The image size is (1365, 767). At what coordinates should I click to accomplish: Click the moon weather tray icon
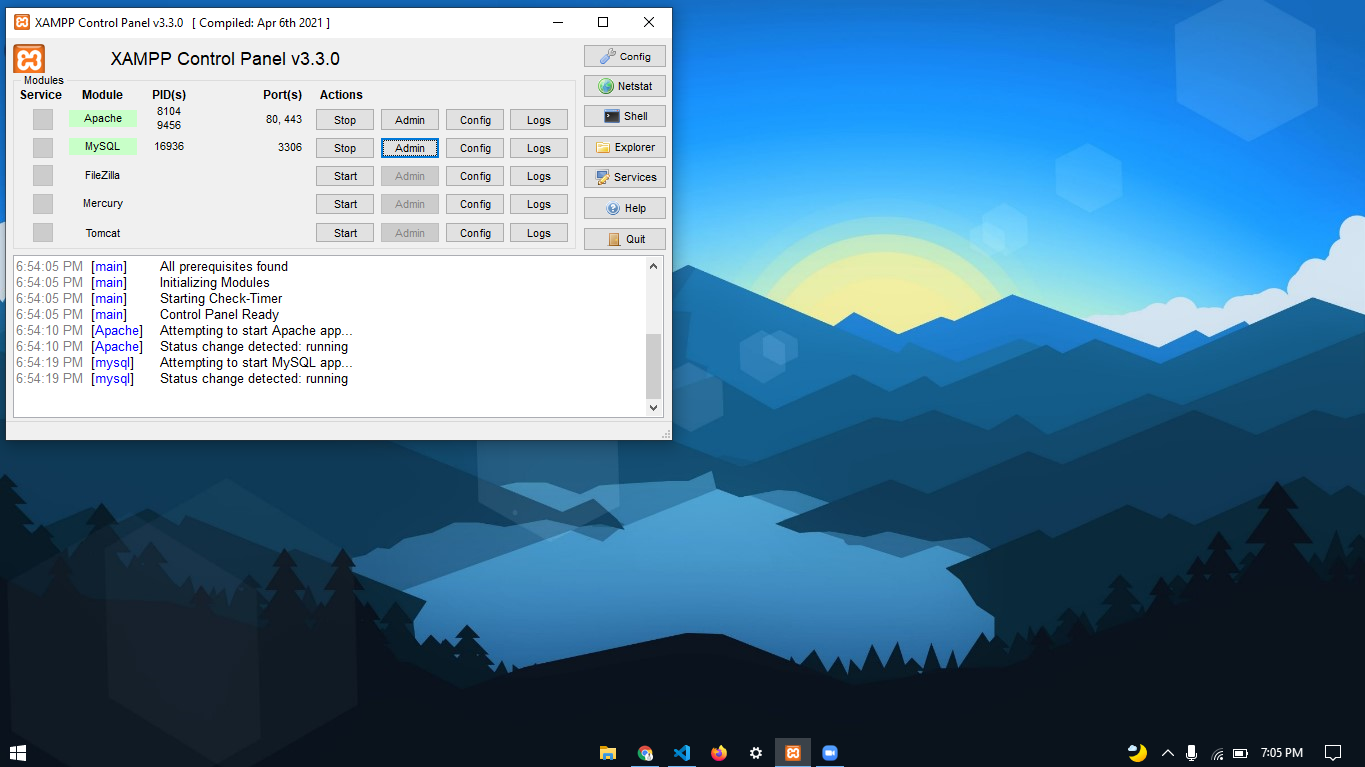coord(1137,753)
